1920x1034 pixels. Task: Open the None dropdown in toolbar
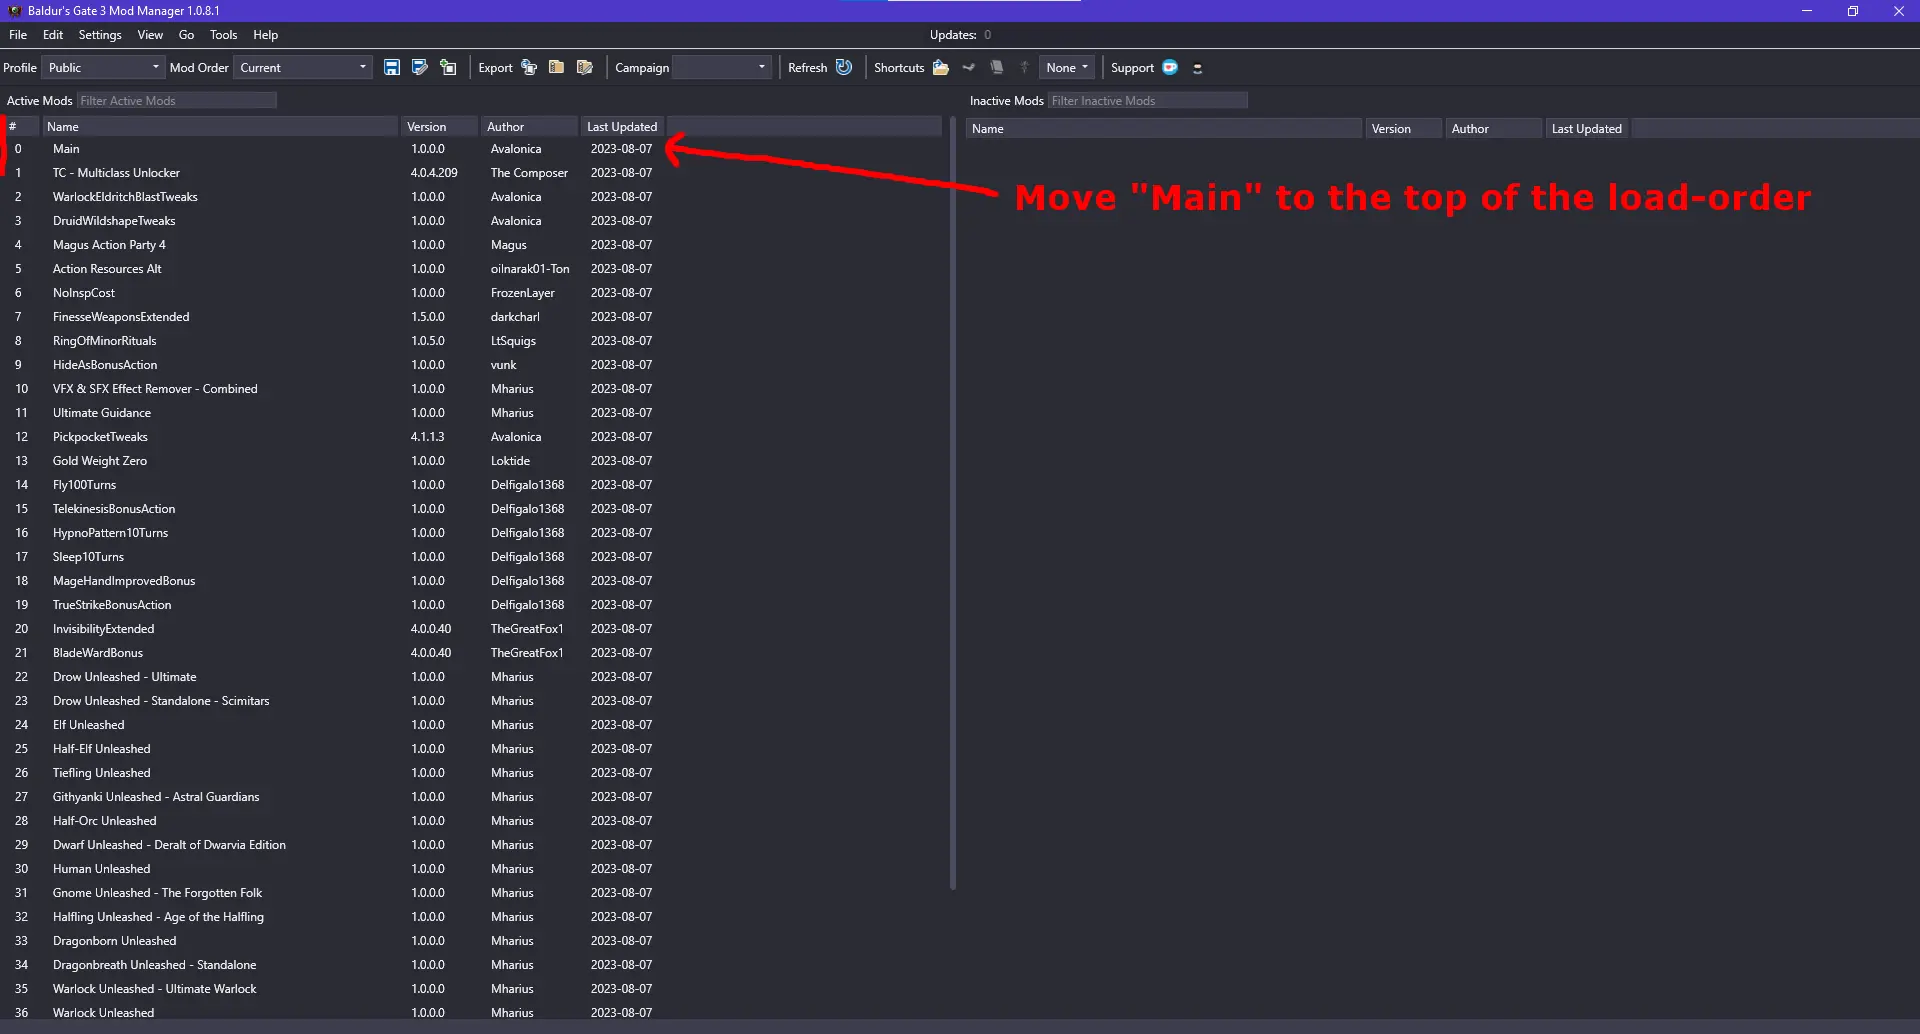click(1067, 67)
